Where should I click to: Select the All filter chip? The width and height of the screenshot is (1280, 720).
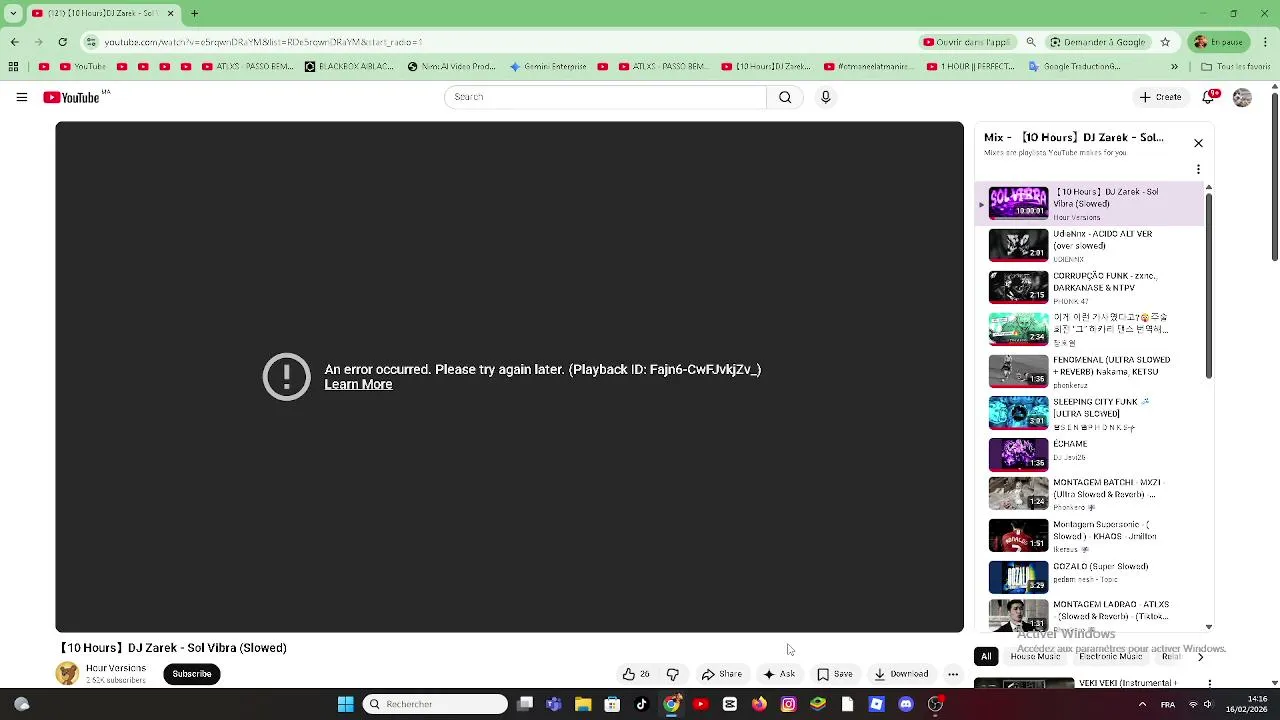click(986, 657)
